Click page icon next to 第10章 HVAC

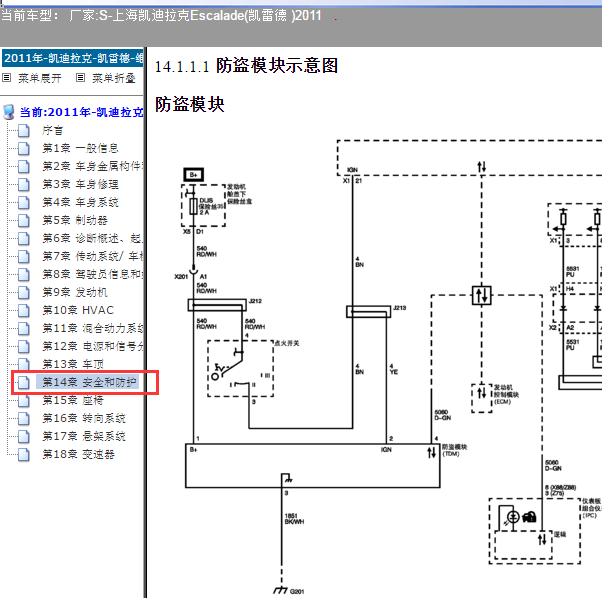click(x=24, y=311)
